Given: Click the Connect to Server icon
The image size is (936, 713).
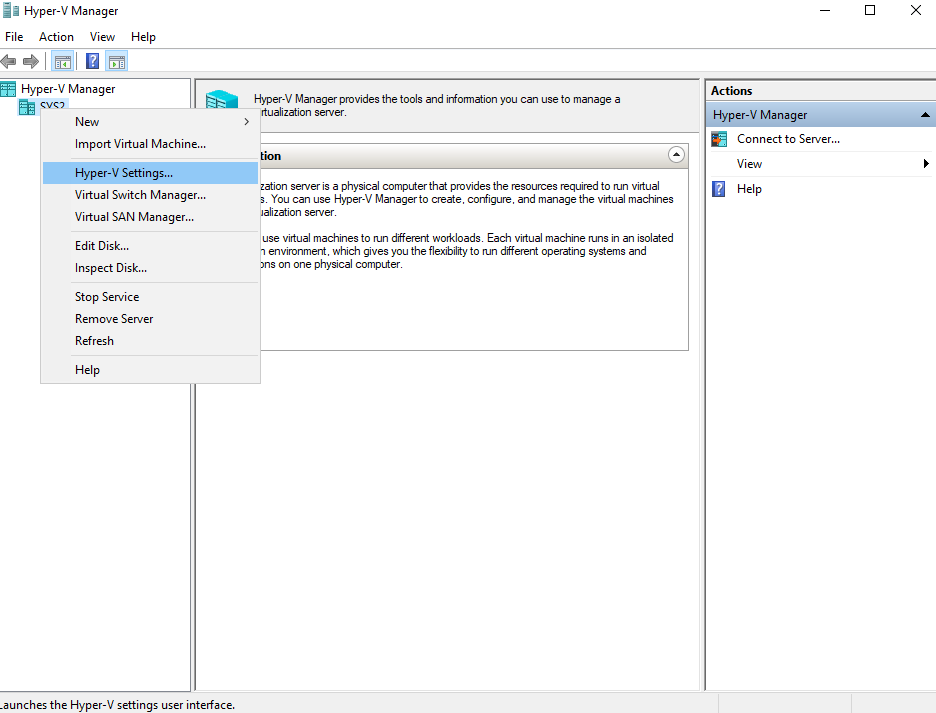Looking at the screenshot, I should point(719,139).
